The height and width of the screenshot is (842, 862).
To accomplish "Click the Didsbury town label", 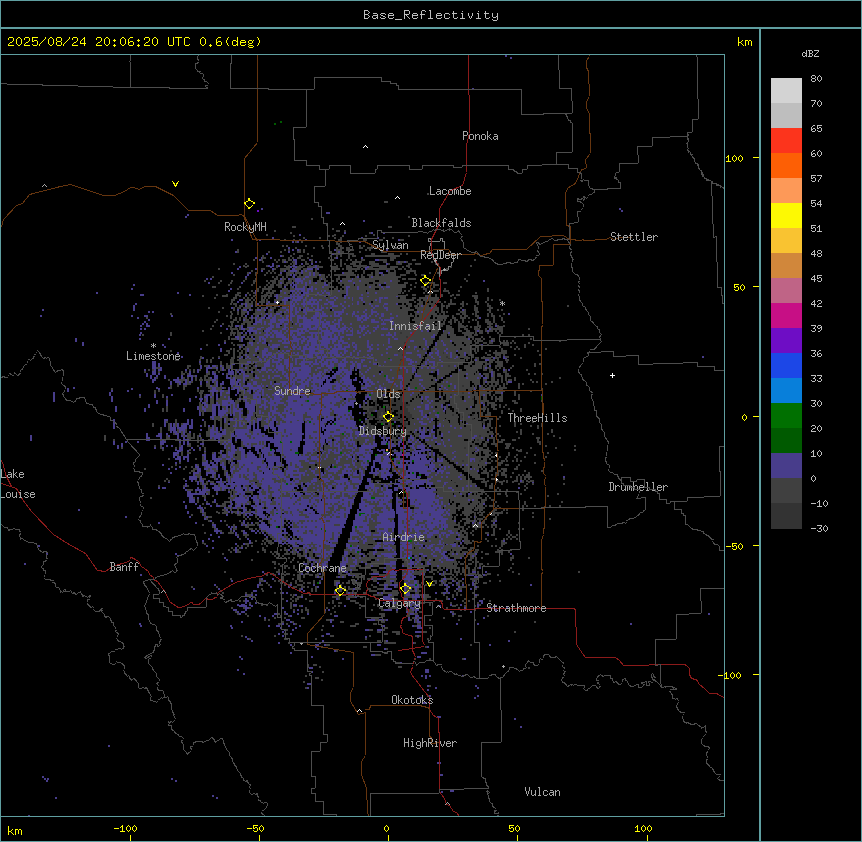I will coord(383,431).
